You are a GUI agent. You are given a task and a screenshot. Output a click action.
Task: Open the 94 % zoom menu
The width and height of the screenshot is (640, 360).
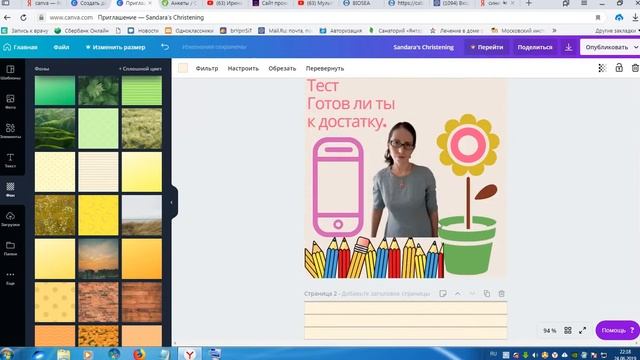[x=549, y=331]
